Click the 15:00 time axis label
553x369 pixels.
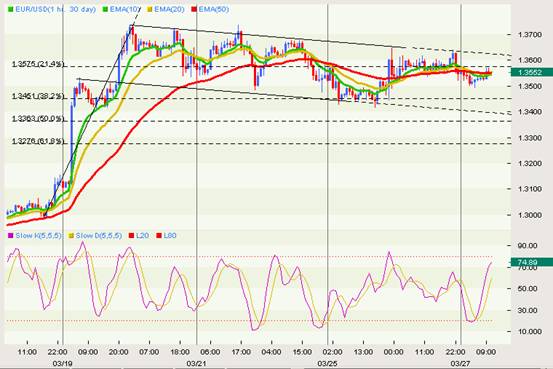(x=302, y=352)
